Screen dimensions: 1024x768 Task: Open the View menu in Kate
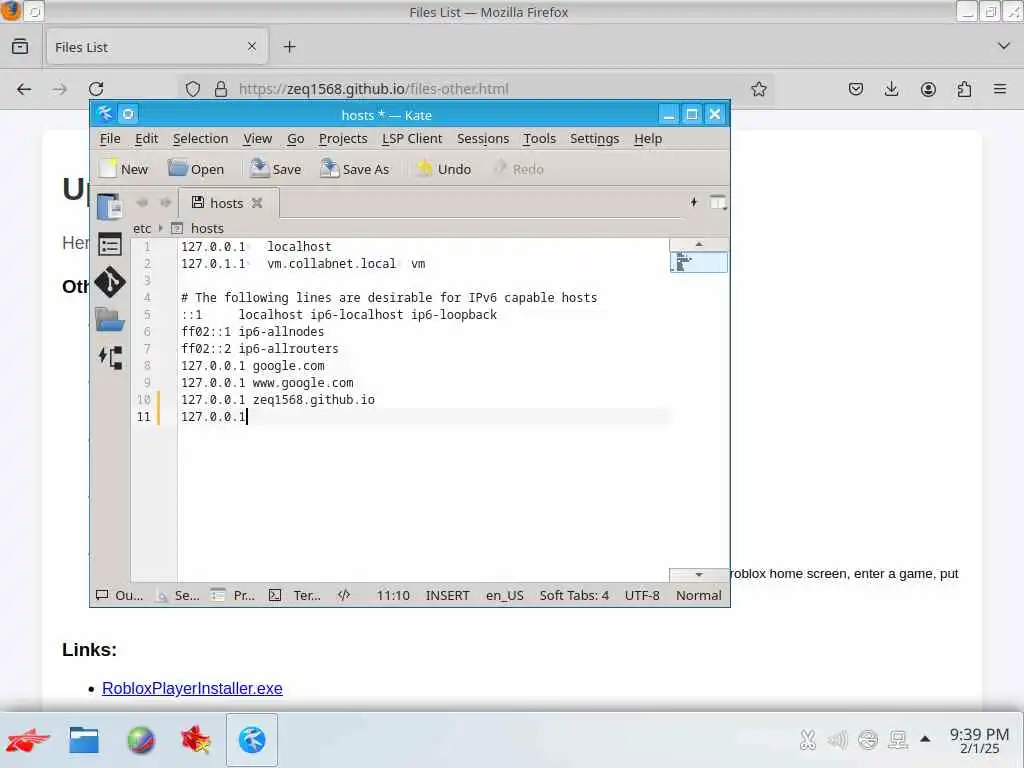click(x=257, y=138)
